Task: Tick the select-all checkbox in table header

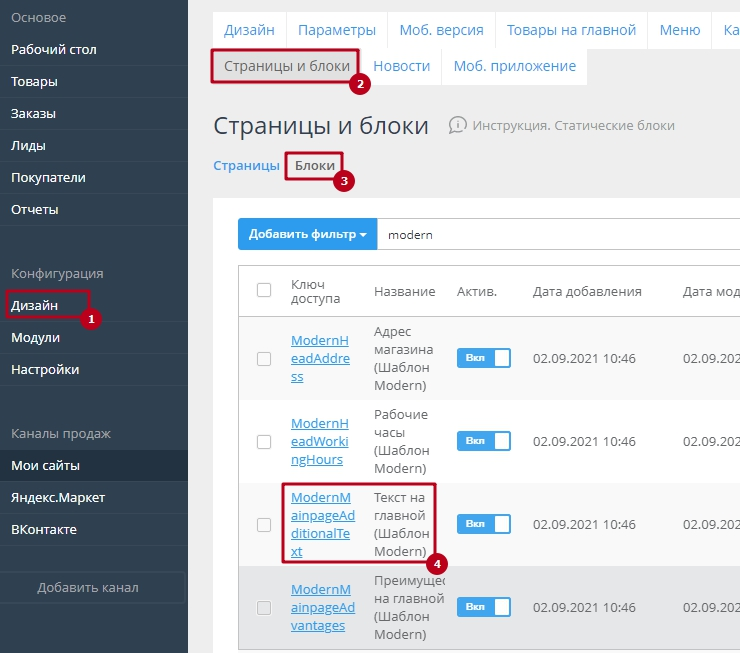Action: pyautogui.click(x=264, y=291)
